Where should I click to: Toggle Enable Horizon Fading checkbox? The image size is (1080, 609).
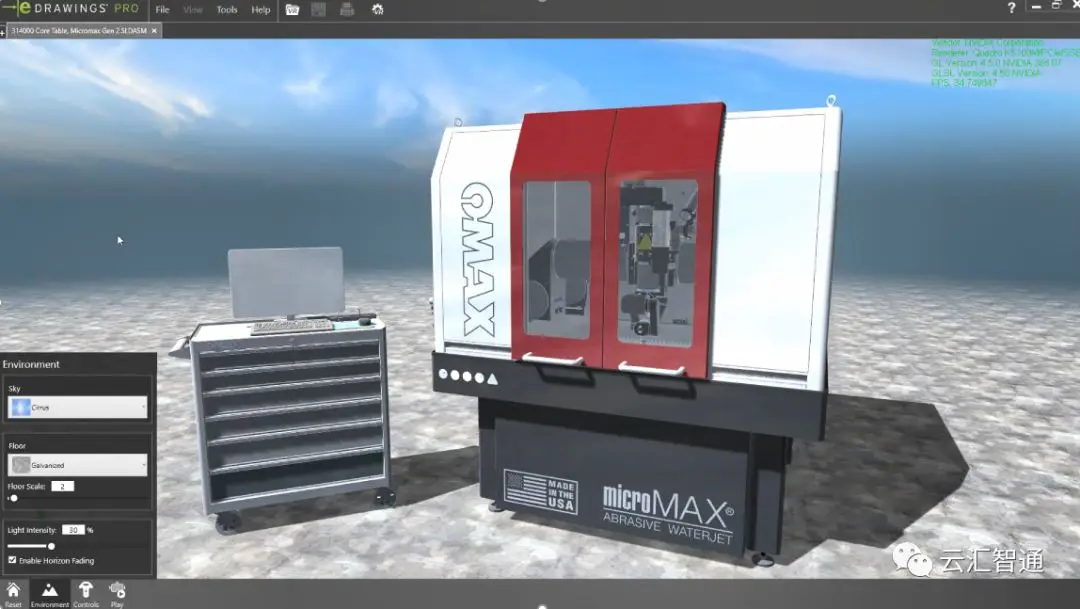tap(12, 560)
